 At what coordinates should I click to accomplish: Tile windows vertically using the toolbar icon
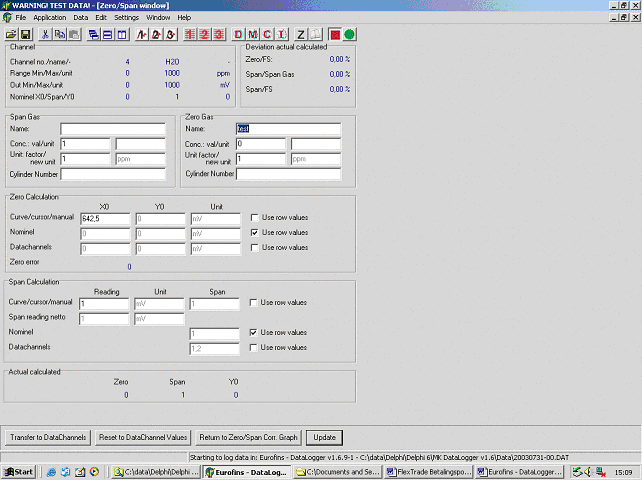click(122, 34)
